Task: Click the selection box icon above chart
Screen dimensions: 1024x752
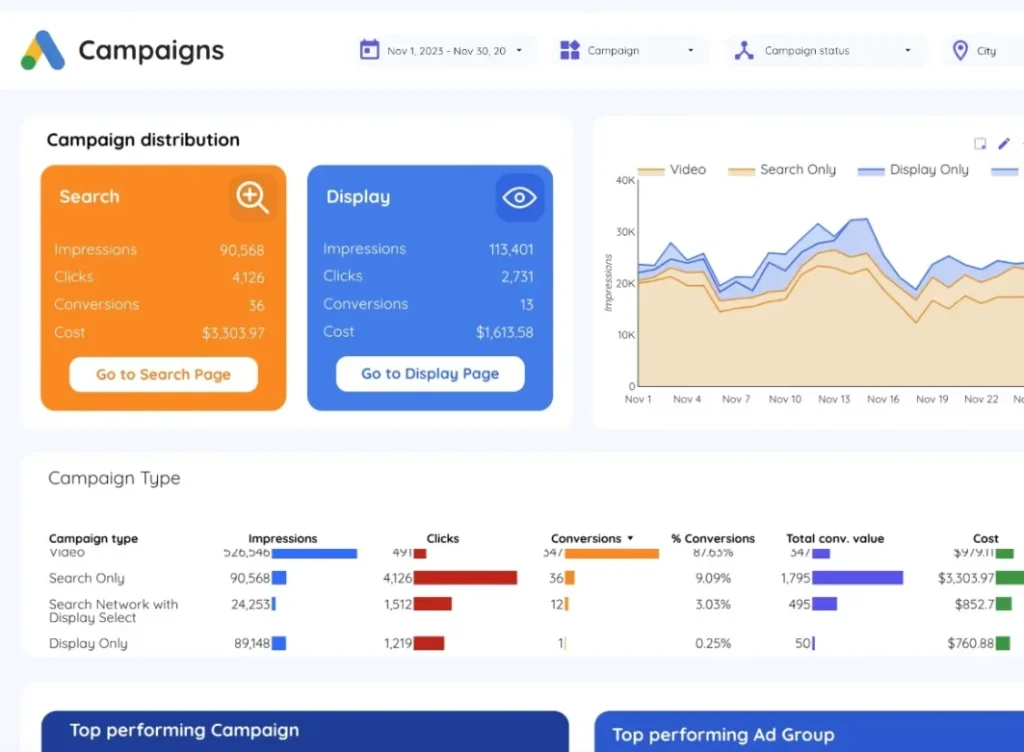Action: pos(980,144)
